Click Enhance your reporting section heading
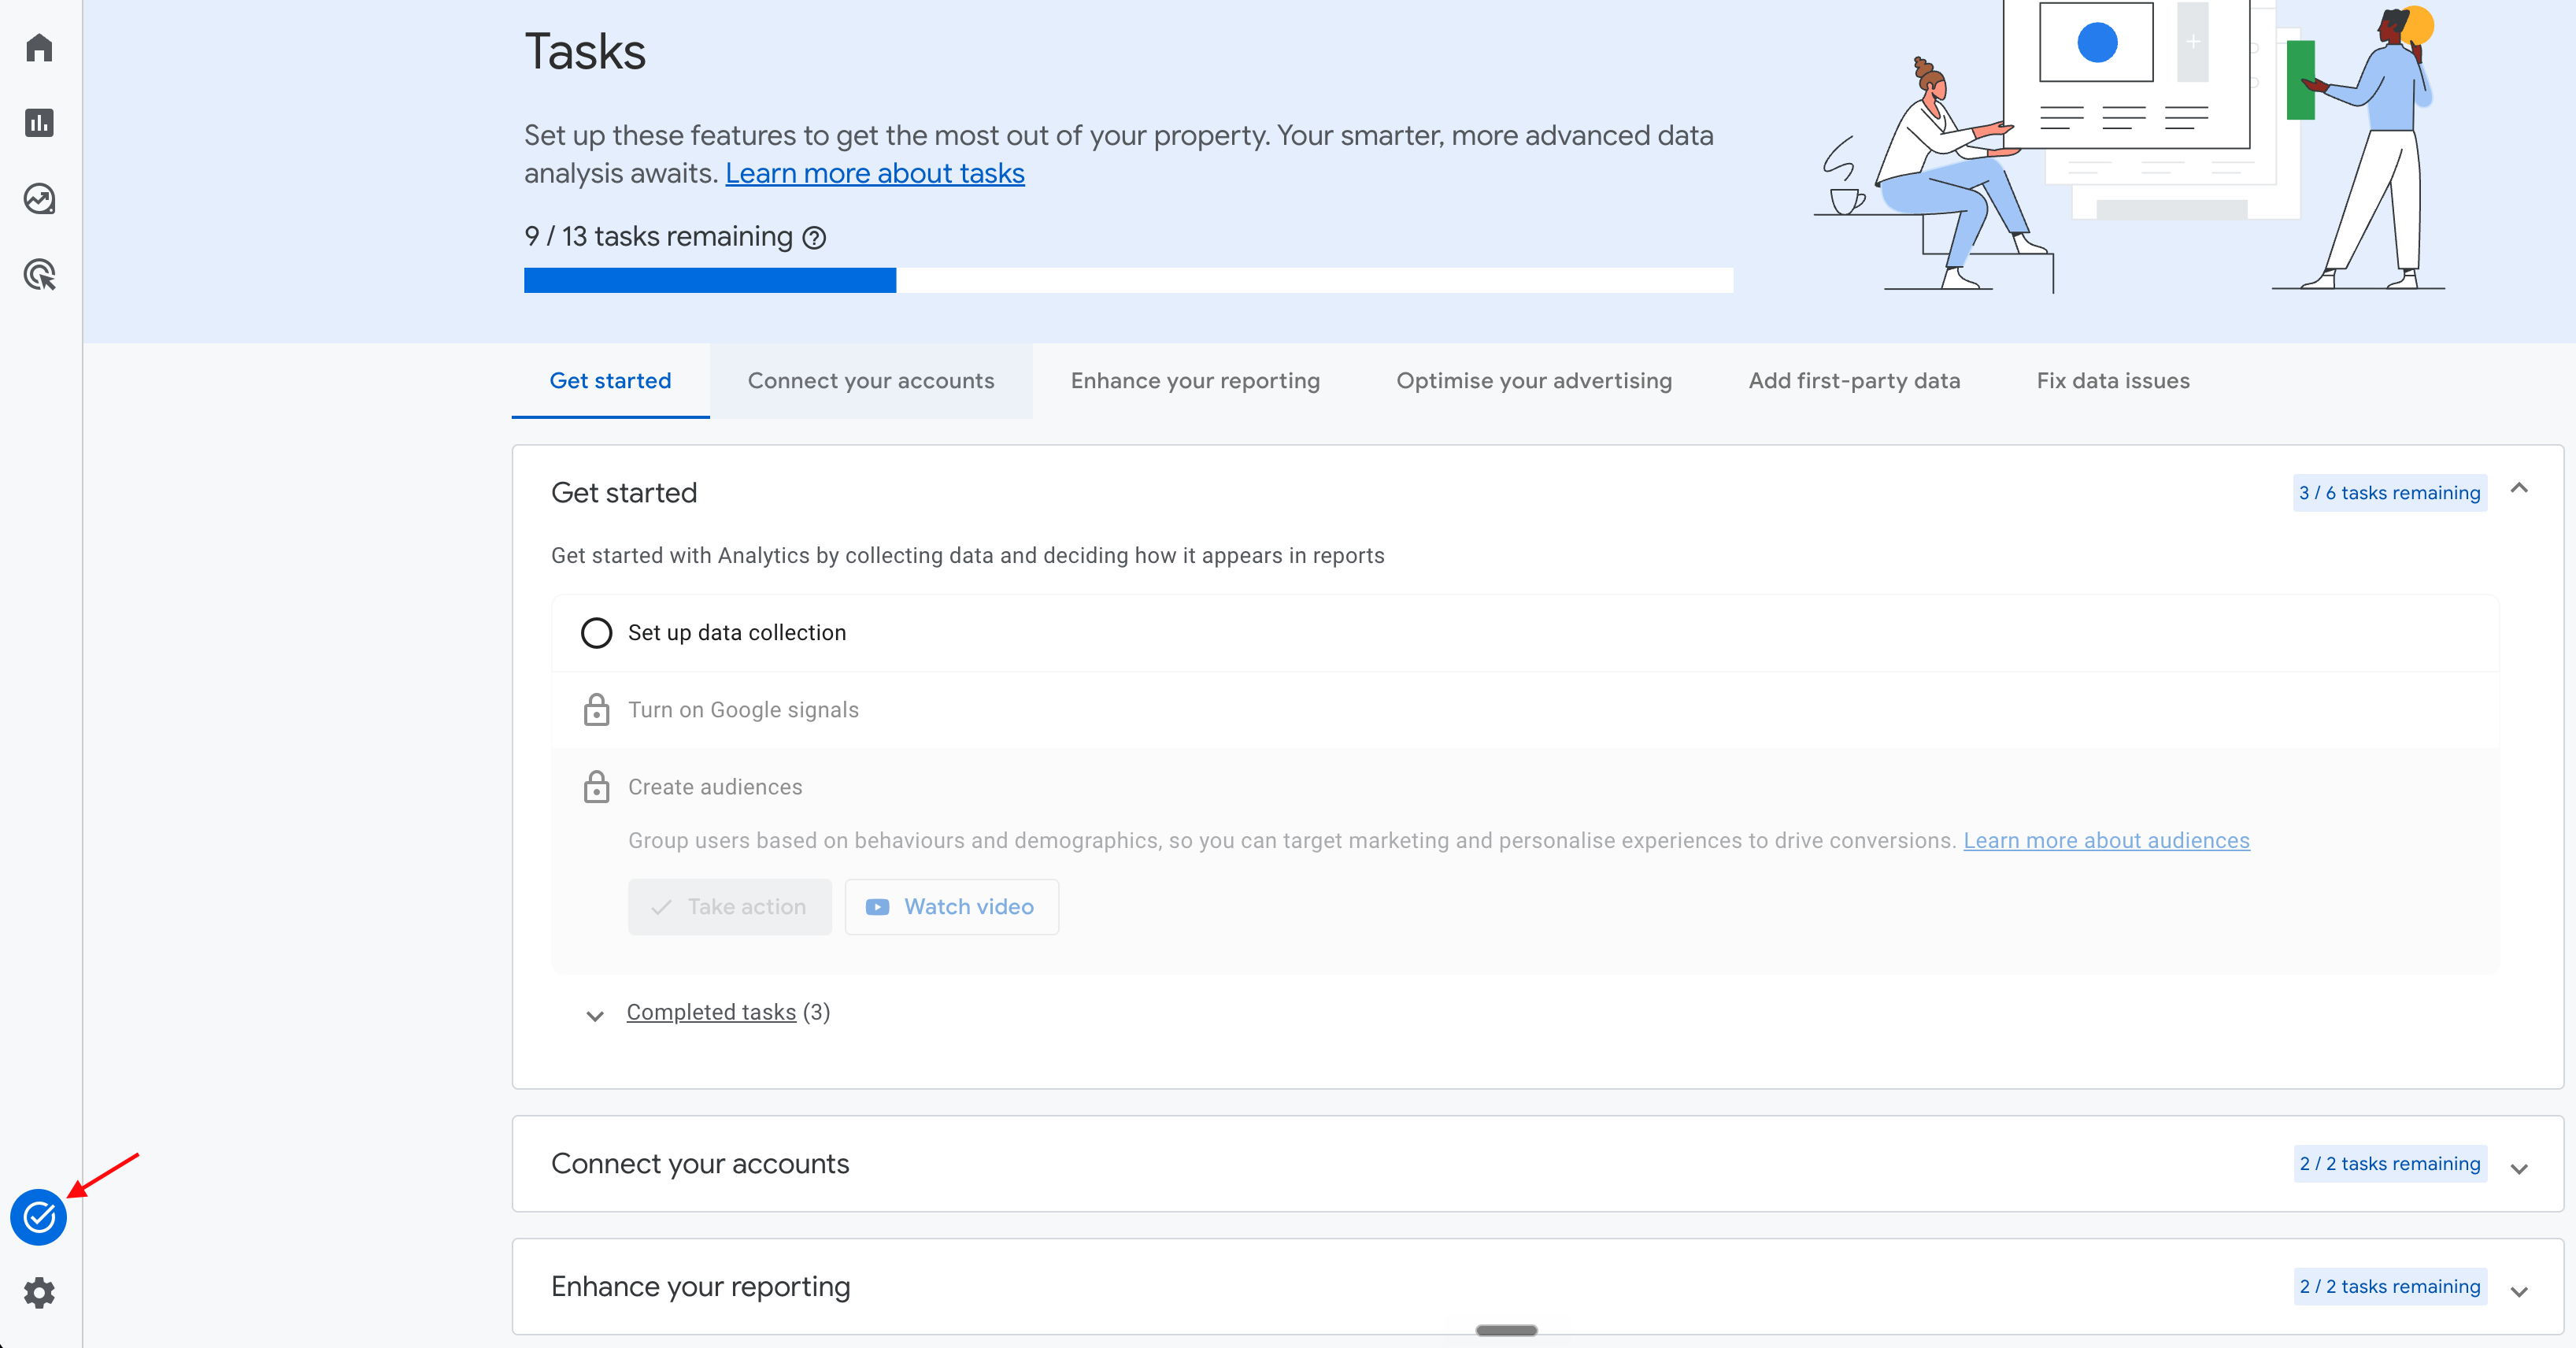Image resolution: width=2576 pixels, height=1348 pixels. tap(700, 1287)
